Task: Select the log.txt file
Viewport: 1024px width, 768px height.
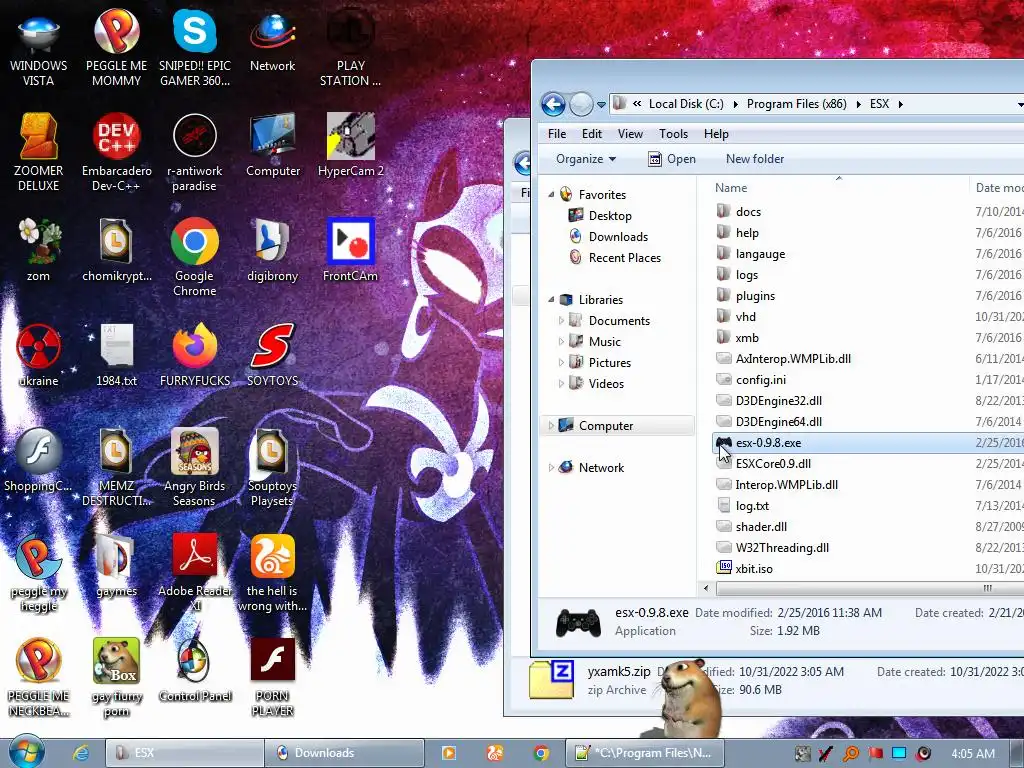Action: click(743, 505)
